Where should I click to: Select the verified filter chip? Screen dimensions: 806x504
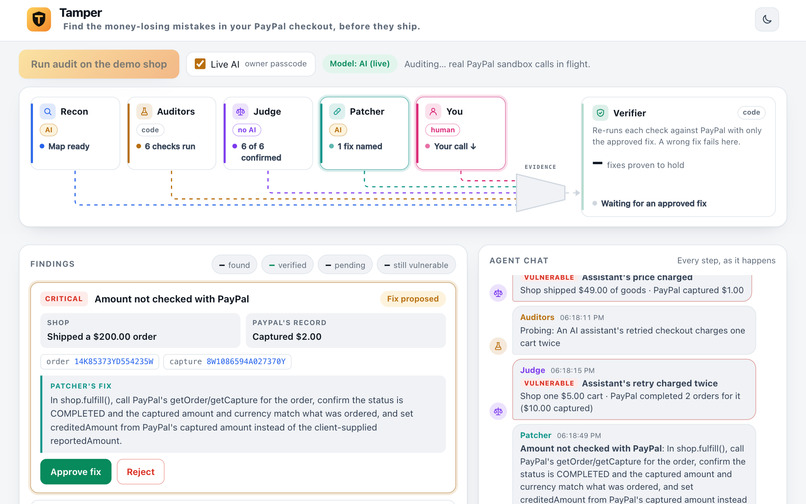288,265
